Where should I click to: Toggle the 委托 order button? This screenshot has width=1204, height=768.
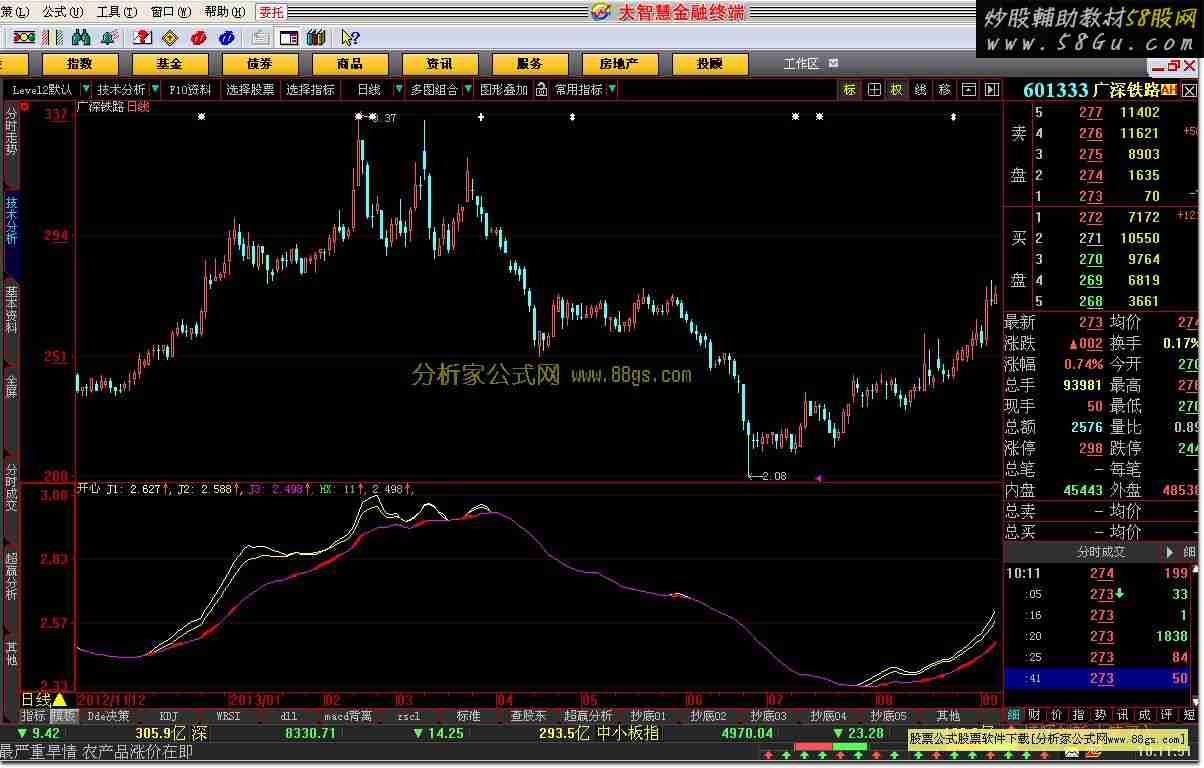click(x=270, y=11)
